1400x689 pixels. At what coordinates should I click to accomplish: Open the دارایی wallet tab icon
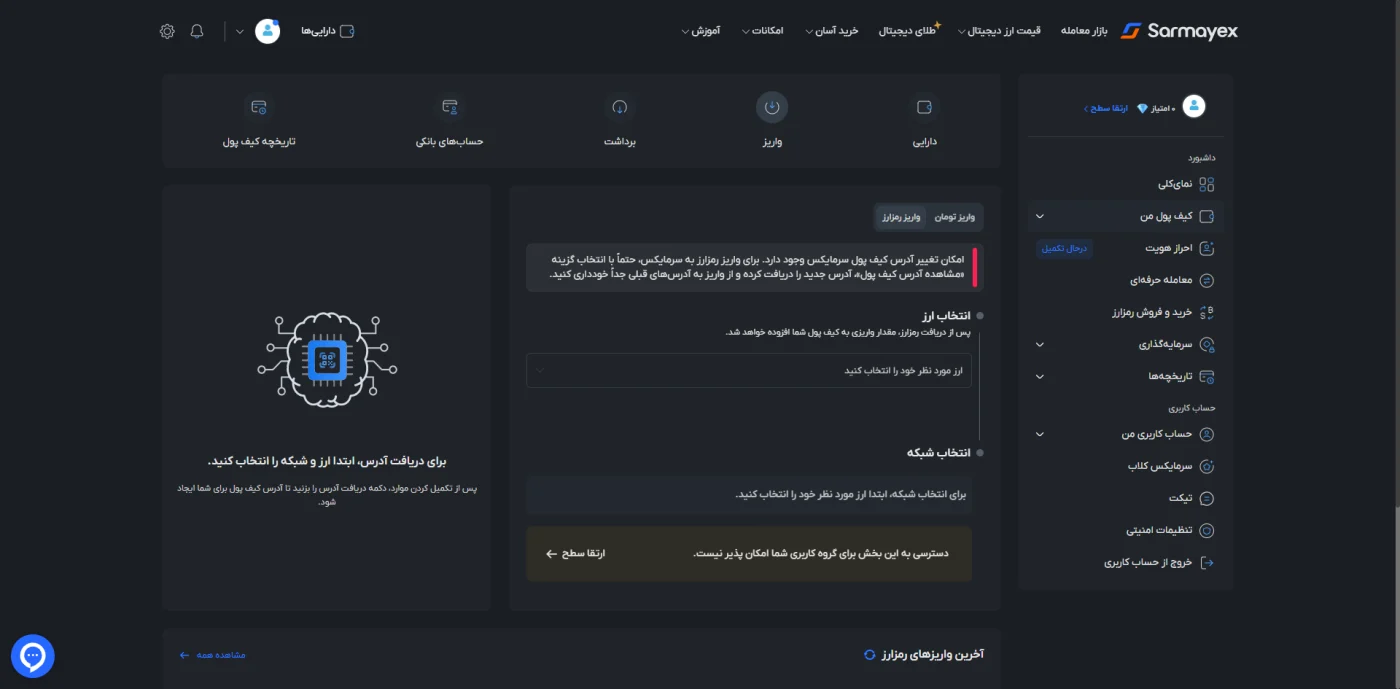pyautogui.click(x=924, y=107)
